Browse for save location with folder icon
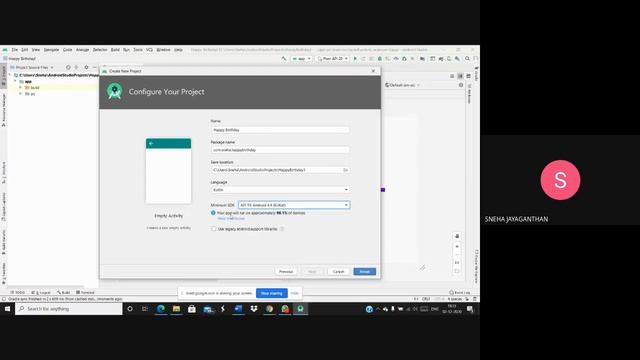 pyautogui.click(x=346, y=170)
